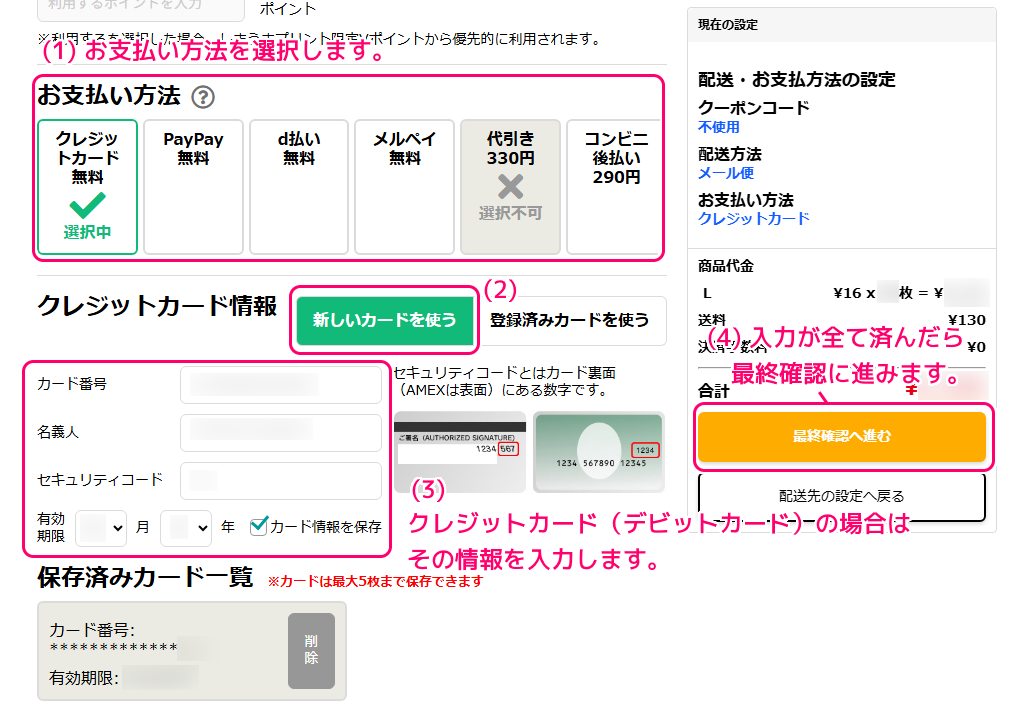
Task: Click 配送先の設定へ戻る button
Action: pyautogui.click(x=841, y=496)
